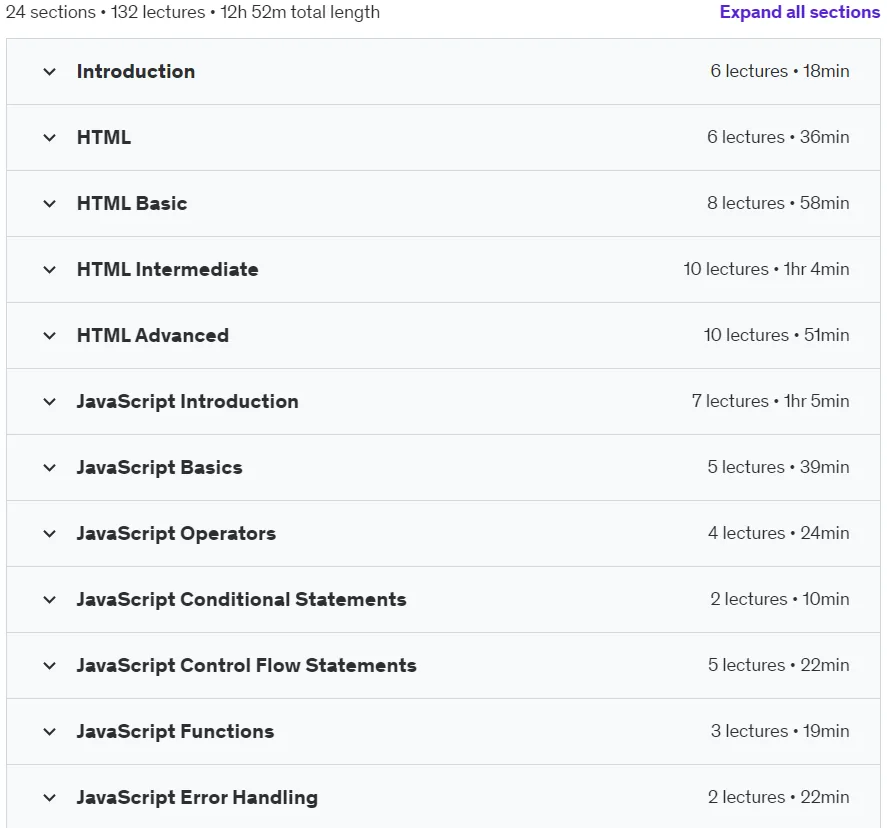Click "7 lectures • 1hr 5min" row details
This screenshot has height=828, width=887.
[770, 401]
